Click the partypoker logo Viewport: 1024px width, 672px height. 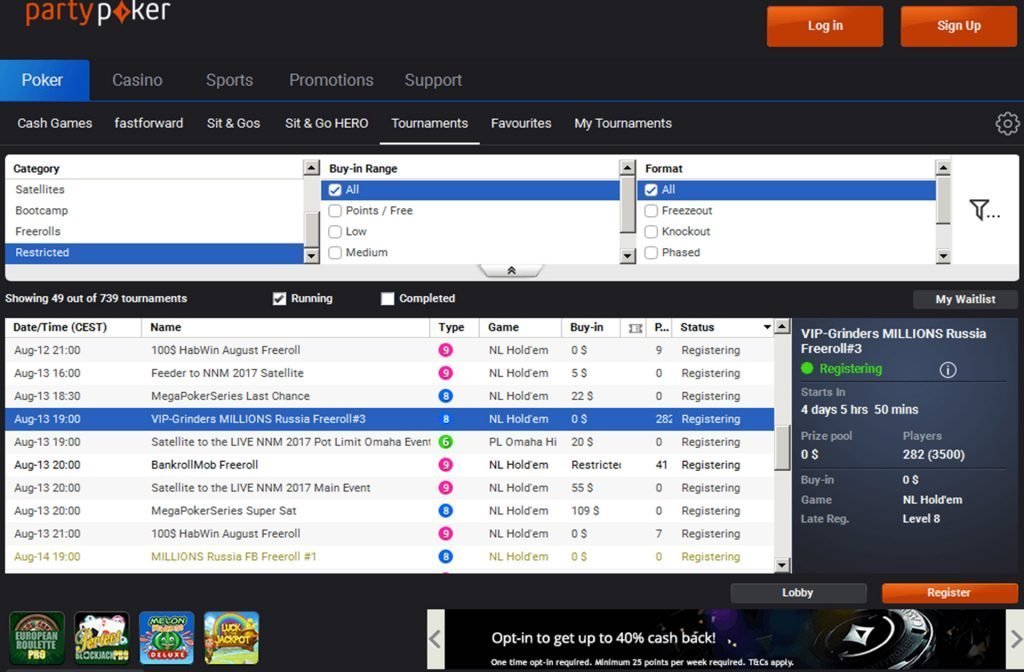coord(98,12)
